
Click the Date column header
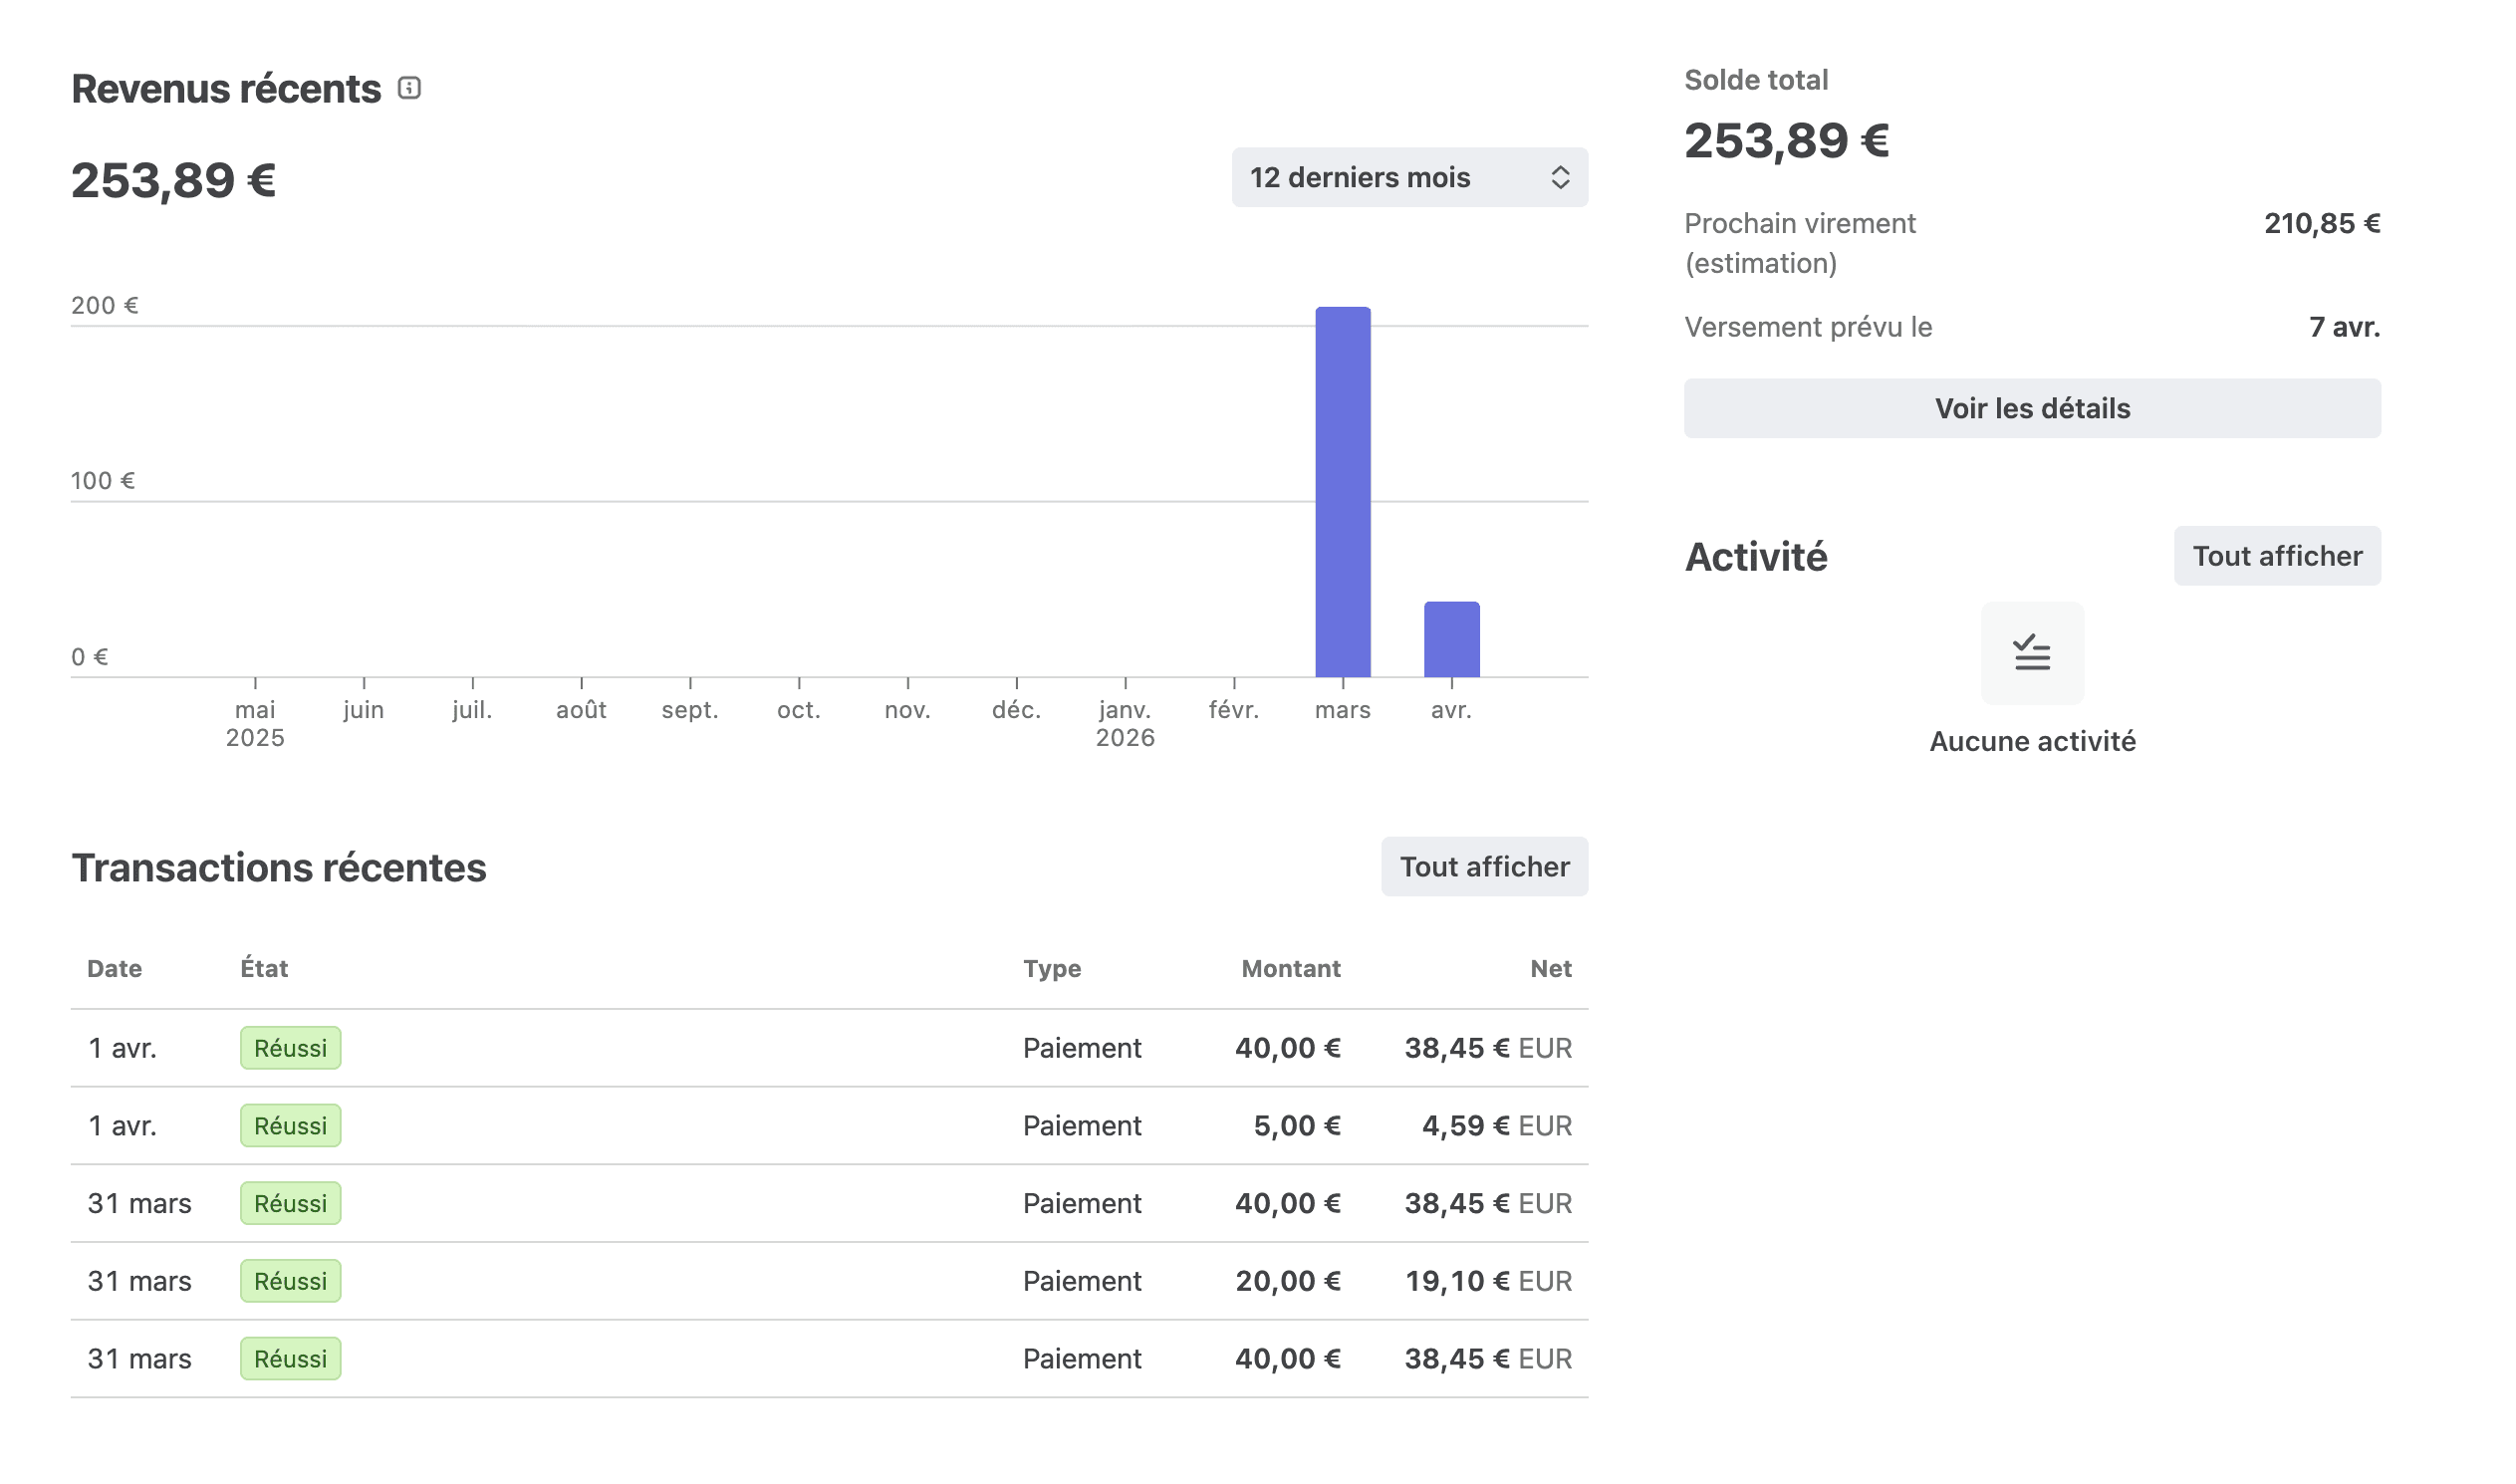114,968
